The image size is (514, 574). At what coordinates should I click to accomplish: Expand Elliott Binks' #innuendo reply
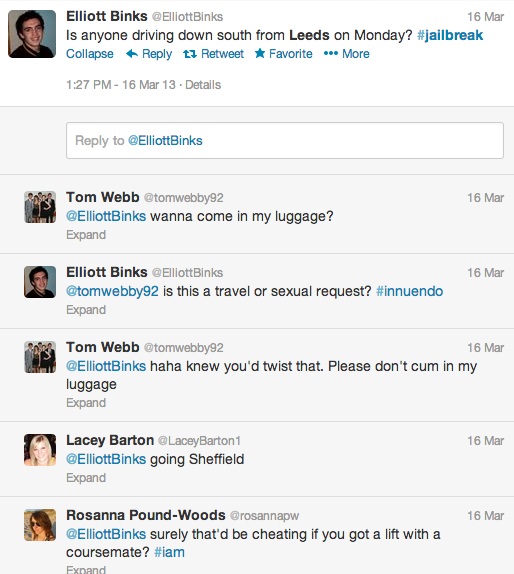click(x=86, y=310)
